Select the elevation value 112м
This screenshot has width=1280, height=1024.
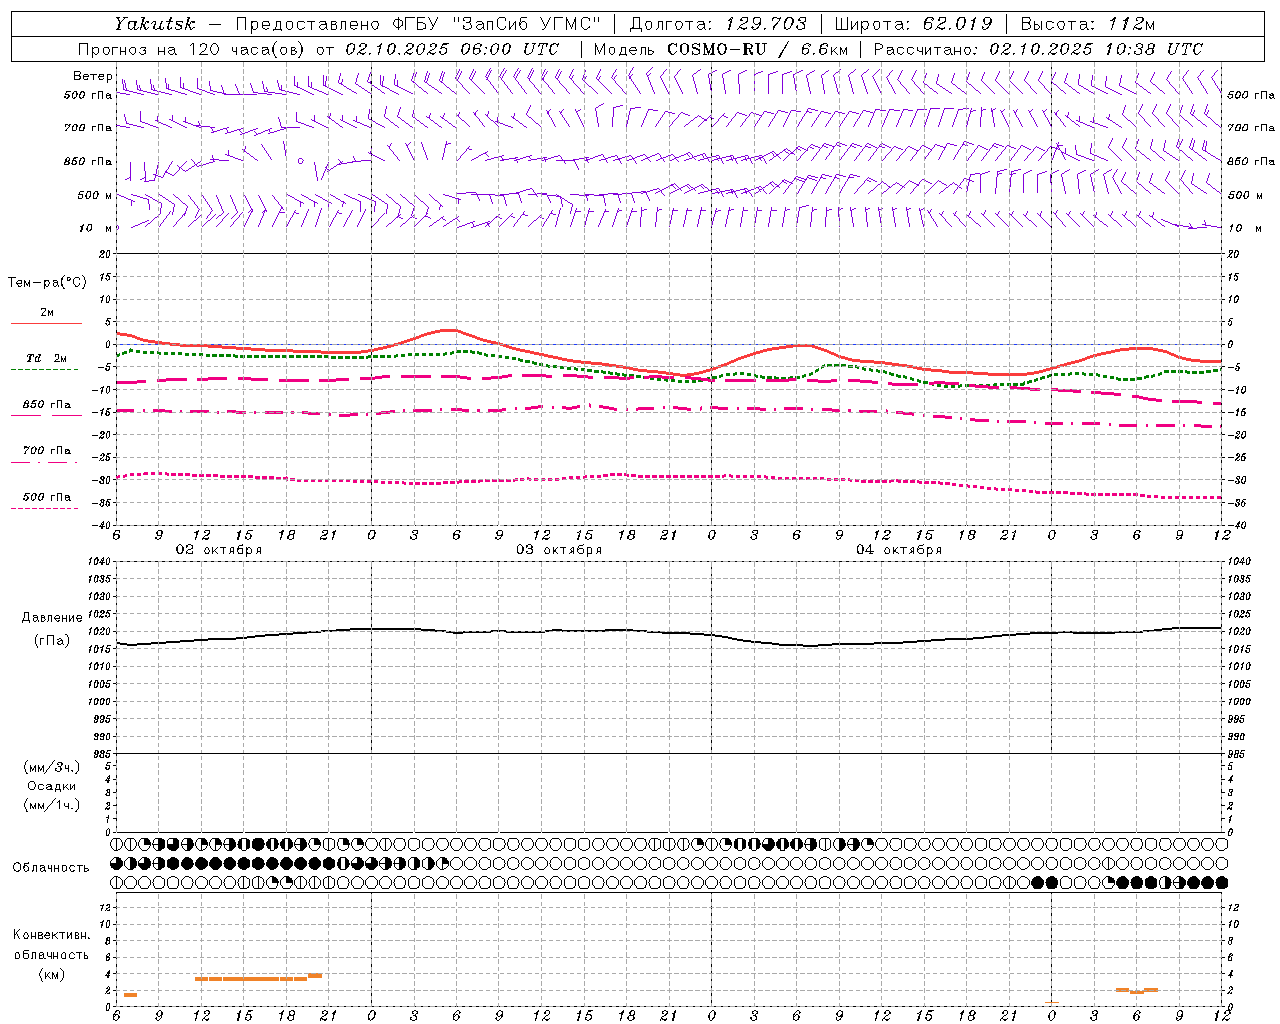click(1132, 23)
